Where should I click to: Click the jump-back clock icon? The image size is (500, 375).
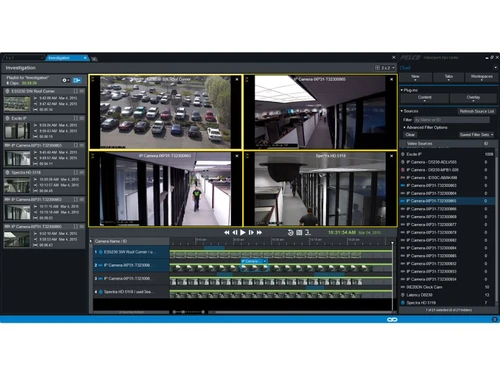pos(290,232)
